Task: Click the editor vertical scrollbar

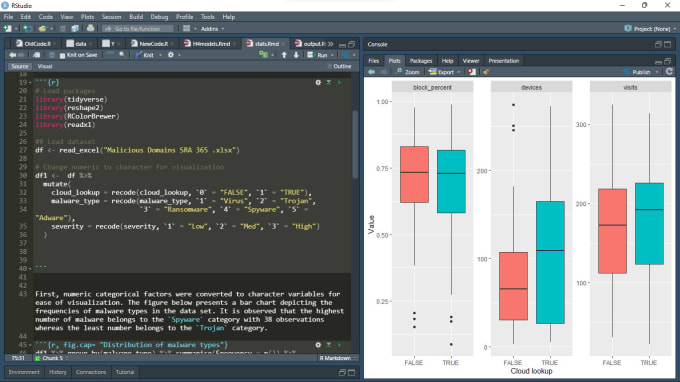Action: click(x=355, y=144)
